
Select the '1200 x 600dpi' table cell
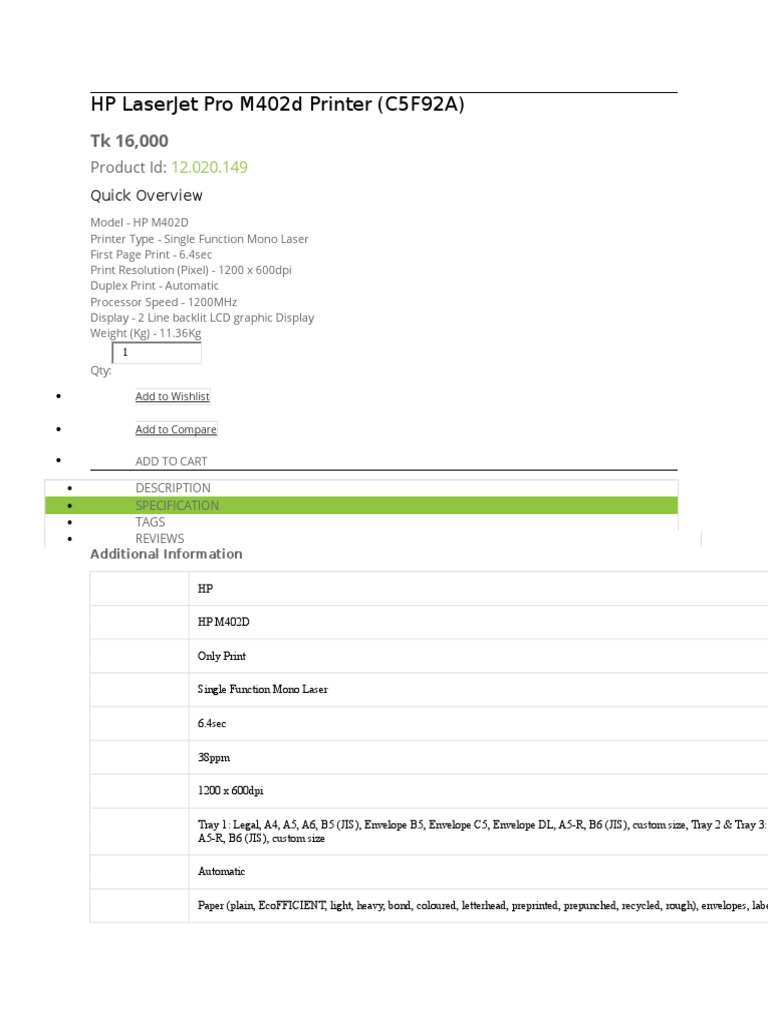tap(232, 791)
